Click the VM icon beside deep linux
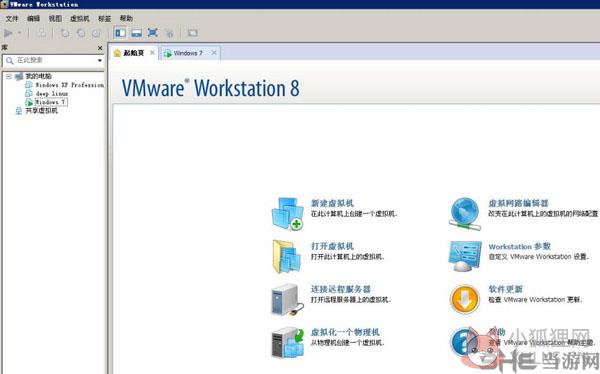 click(29, 93)
